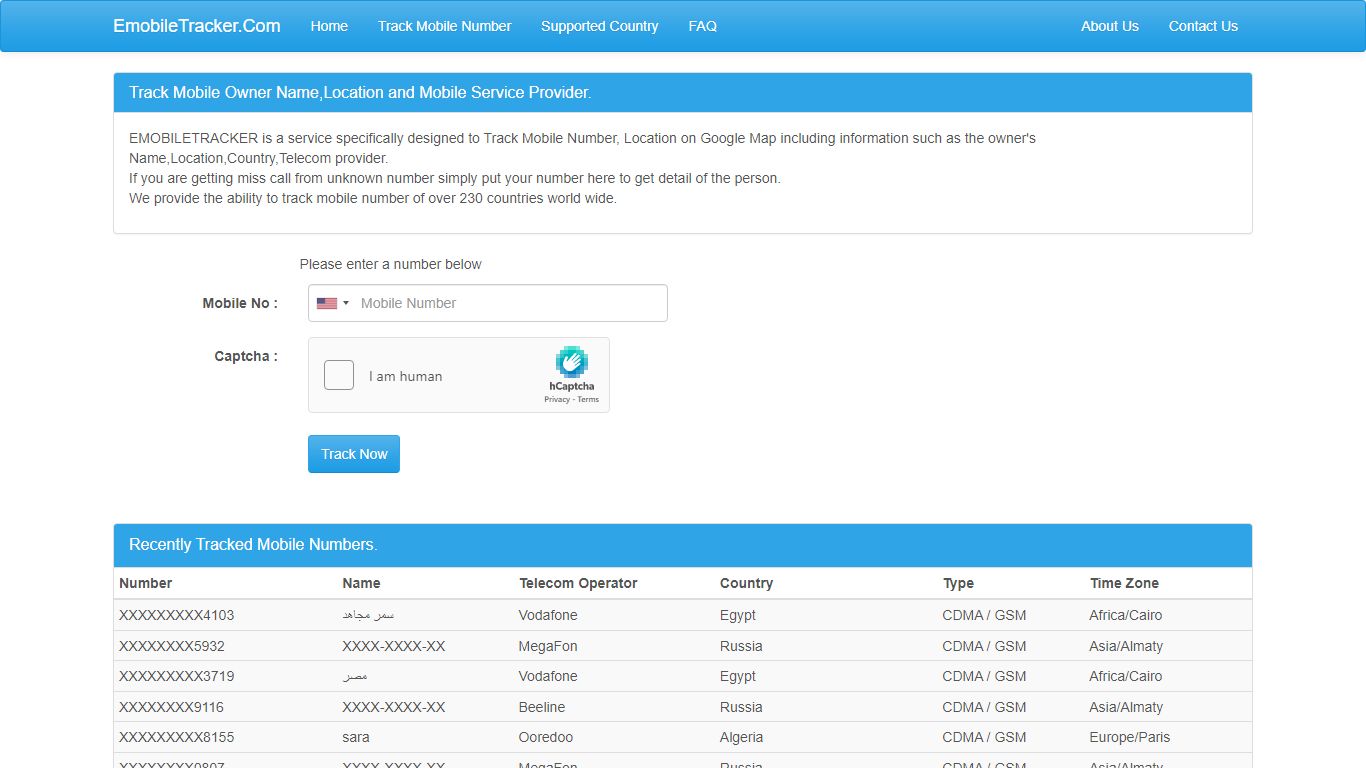Screen dimensions: 1366x768
Task: Click the Country column header
Action: pyautogui.click(x=746, y=583)
